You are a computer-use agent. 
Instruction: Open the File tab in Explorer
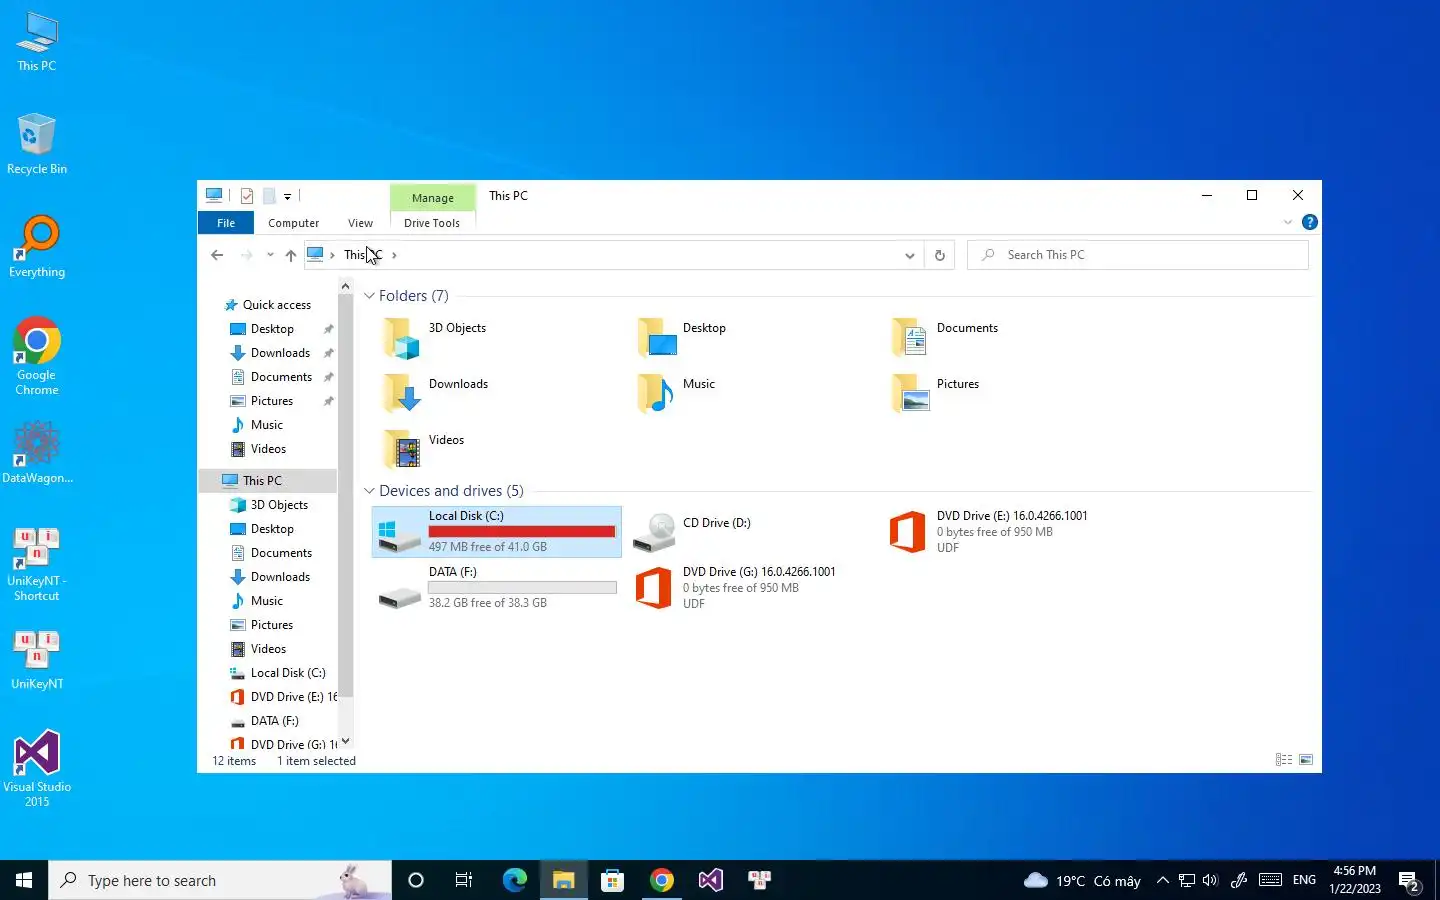tap(226, 223)
